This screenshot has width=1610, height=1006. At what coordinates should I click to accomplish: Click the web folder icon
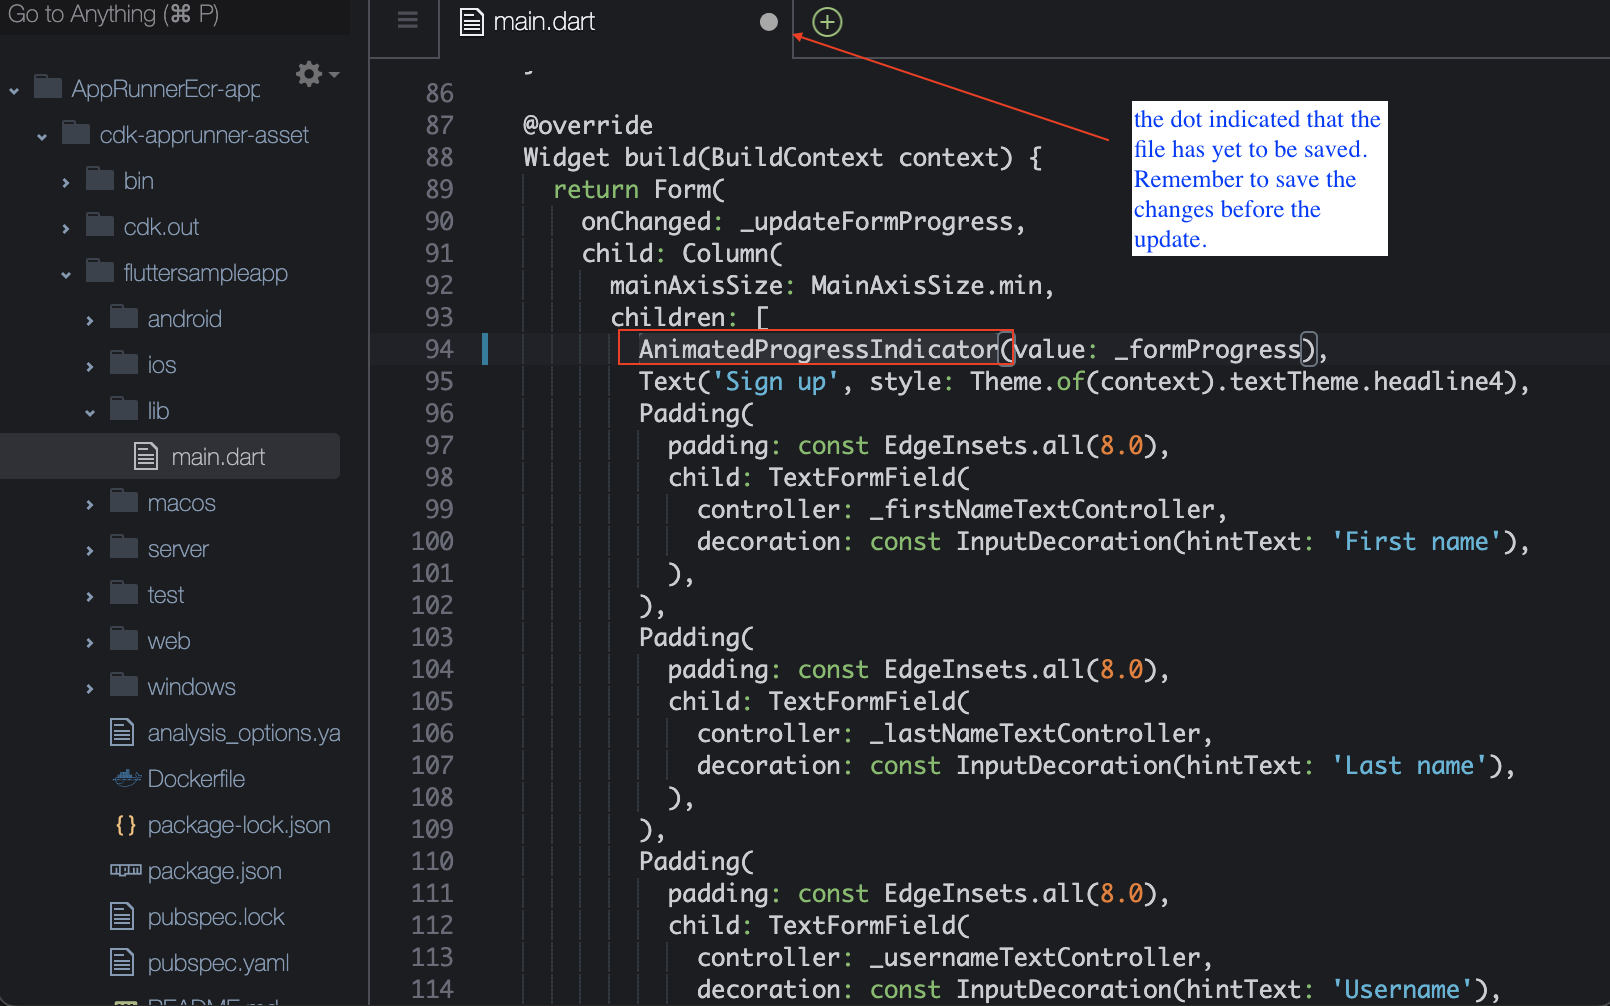point(124,639)
